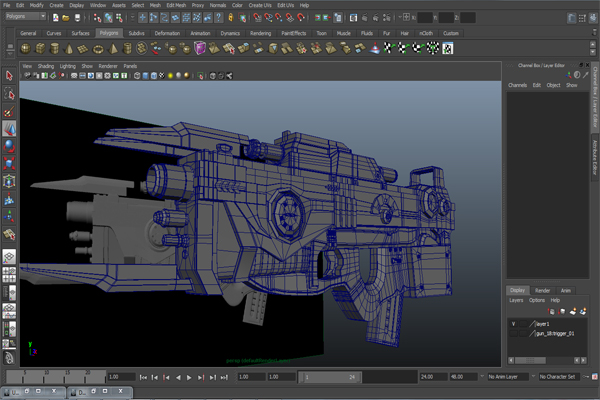Screen dimensions: 600x400
Task: Switch to the Animation shelf tab
Action: (x=200, y=33)
